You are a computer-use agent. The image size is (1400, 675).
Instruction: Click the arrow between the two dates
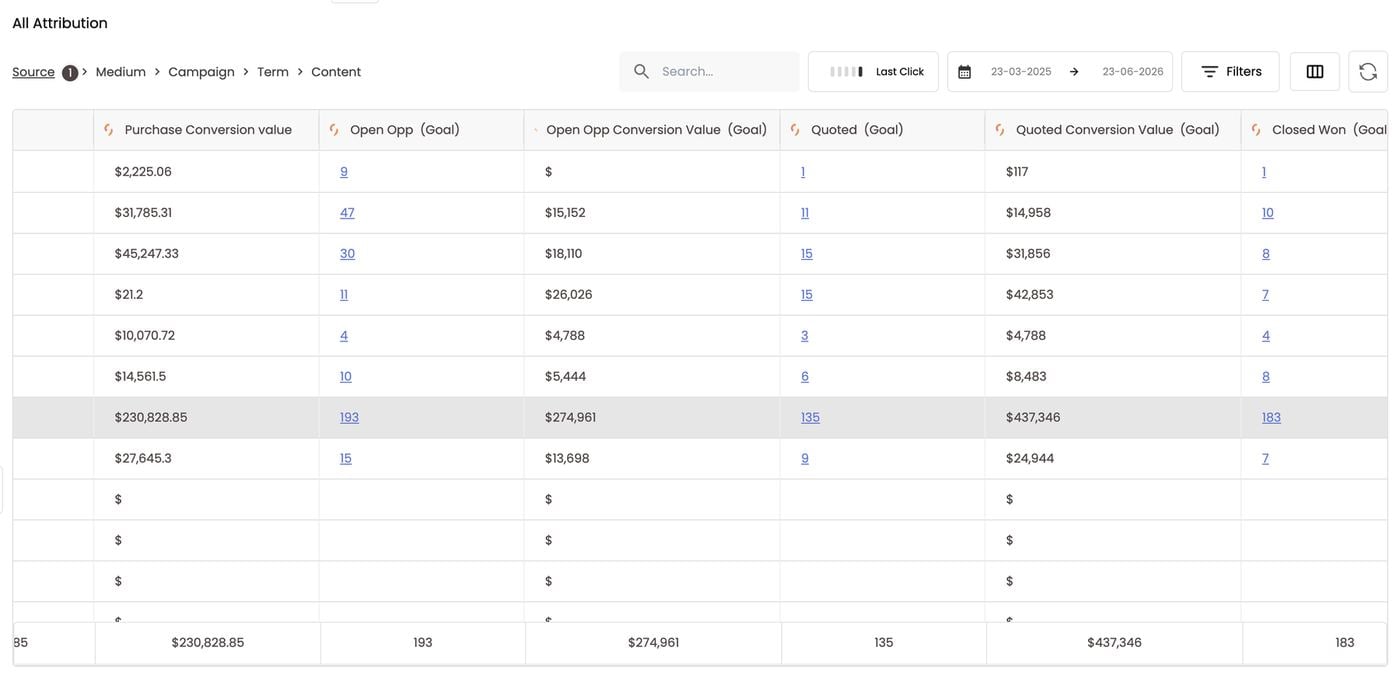point(1074,72)
